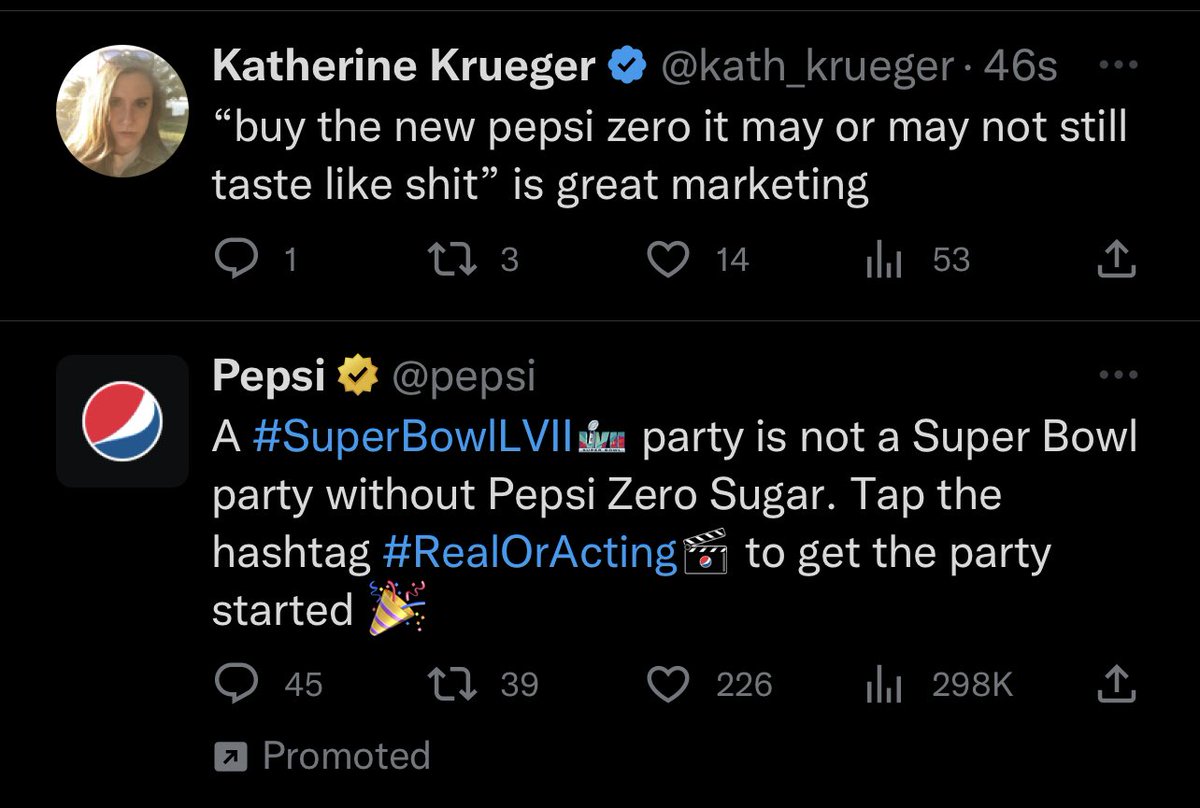The image size is (1200, 808).
Task: Click the Promoted label
Action: 345,755
